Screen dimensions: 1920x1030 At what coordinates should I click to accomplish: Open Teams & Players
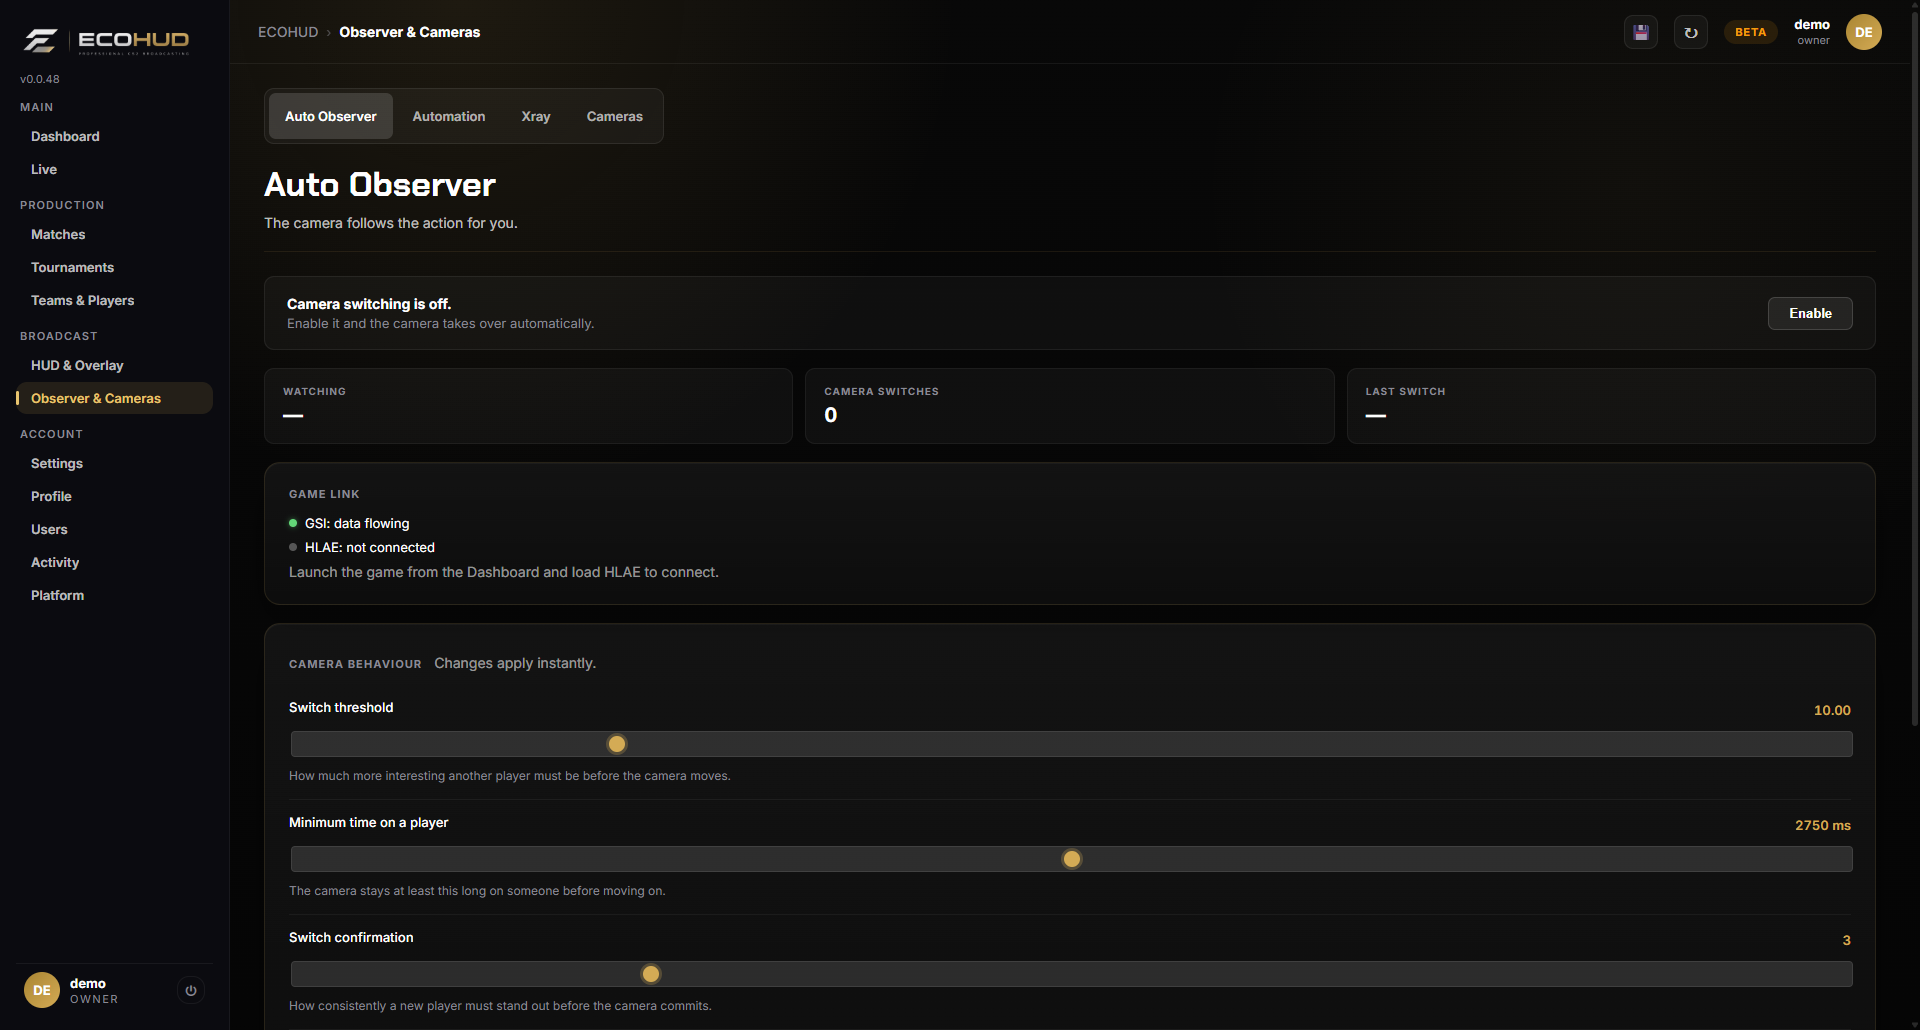114,300
